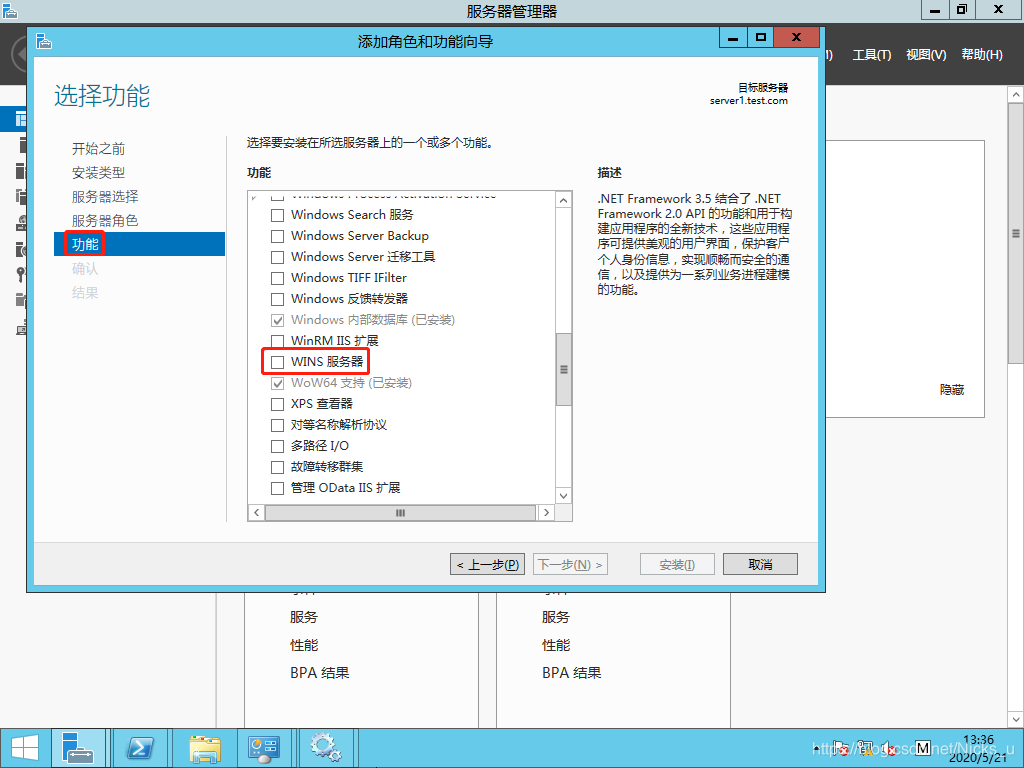Image resolution: width=1024 pixels, height=768 pixels.
Task: Go to the 服务器角色 wizard step
Action: 105,221
